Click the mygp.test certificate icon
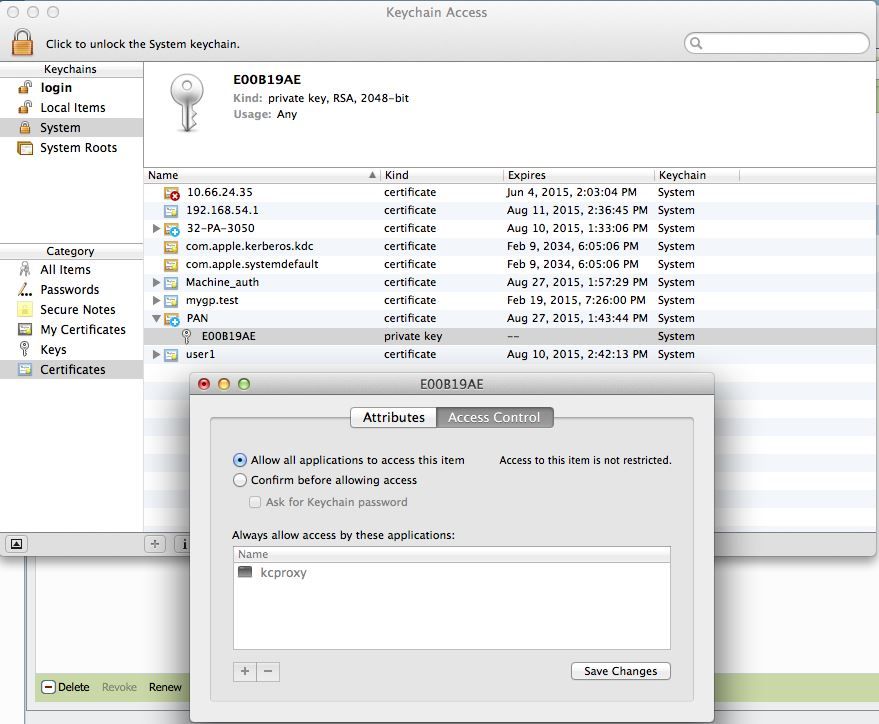This screenshot has width=879, height=724. (171, 300)
